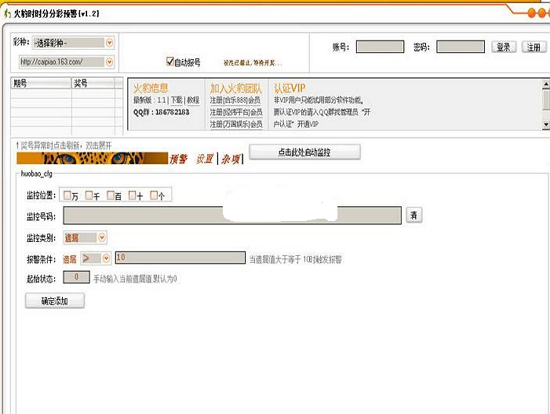Click the small button right of 监控号码 field
This screenshot has height=414, width=550.
pyautogui.click(x=414, y=215)
